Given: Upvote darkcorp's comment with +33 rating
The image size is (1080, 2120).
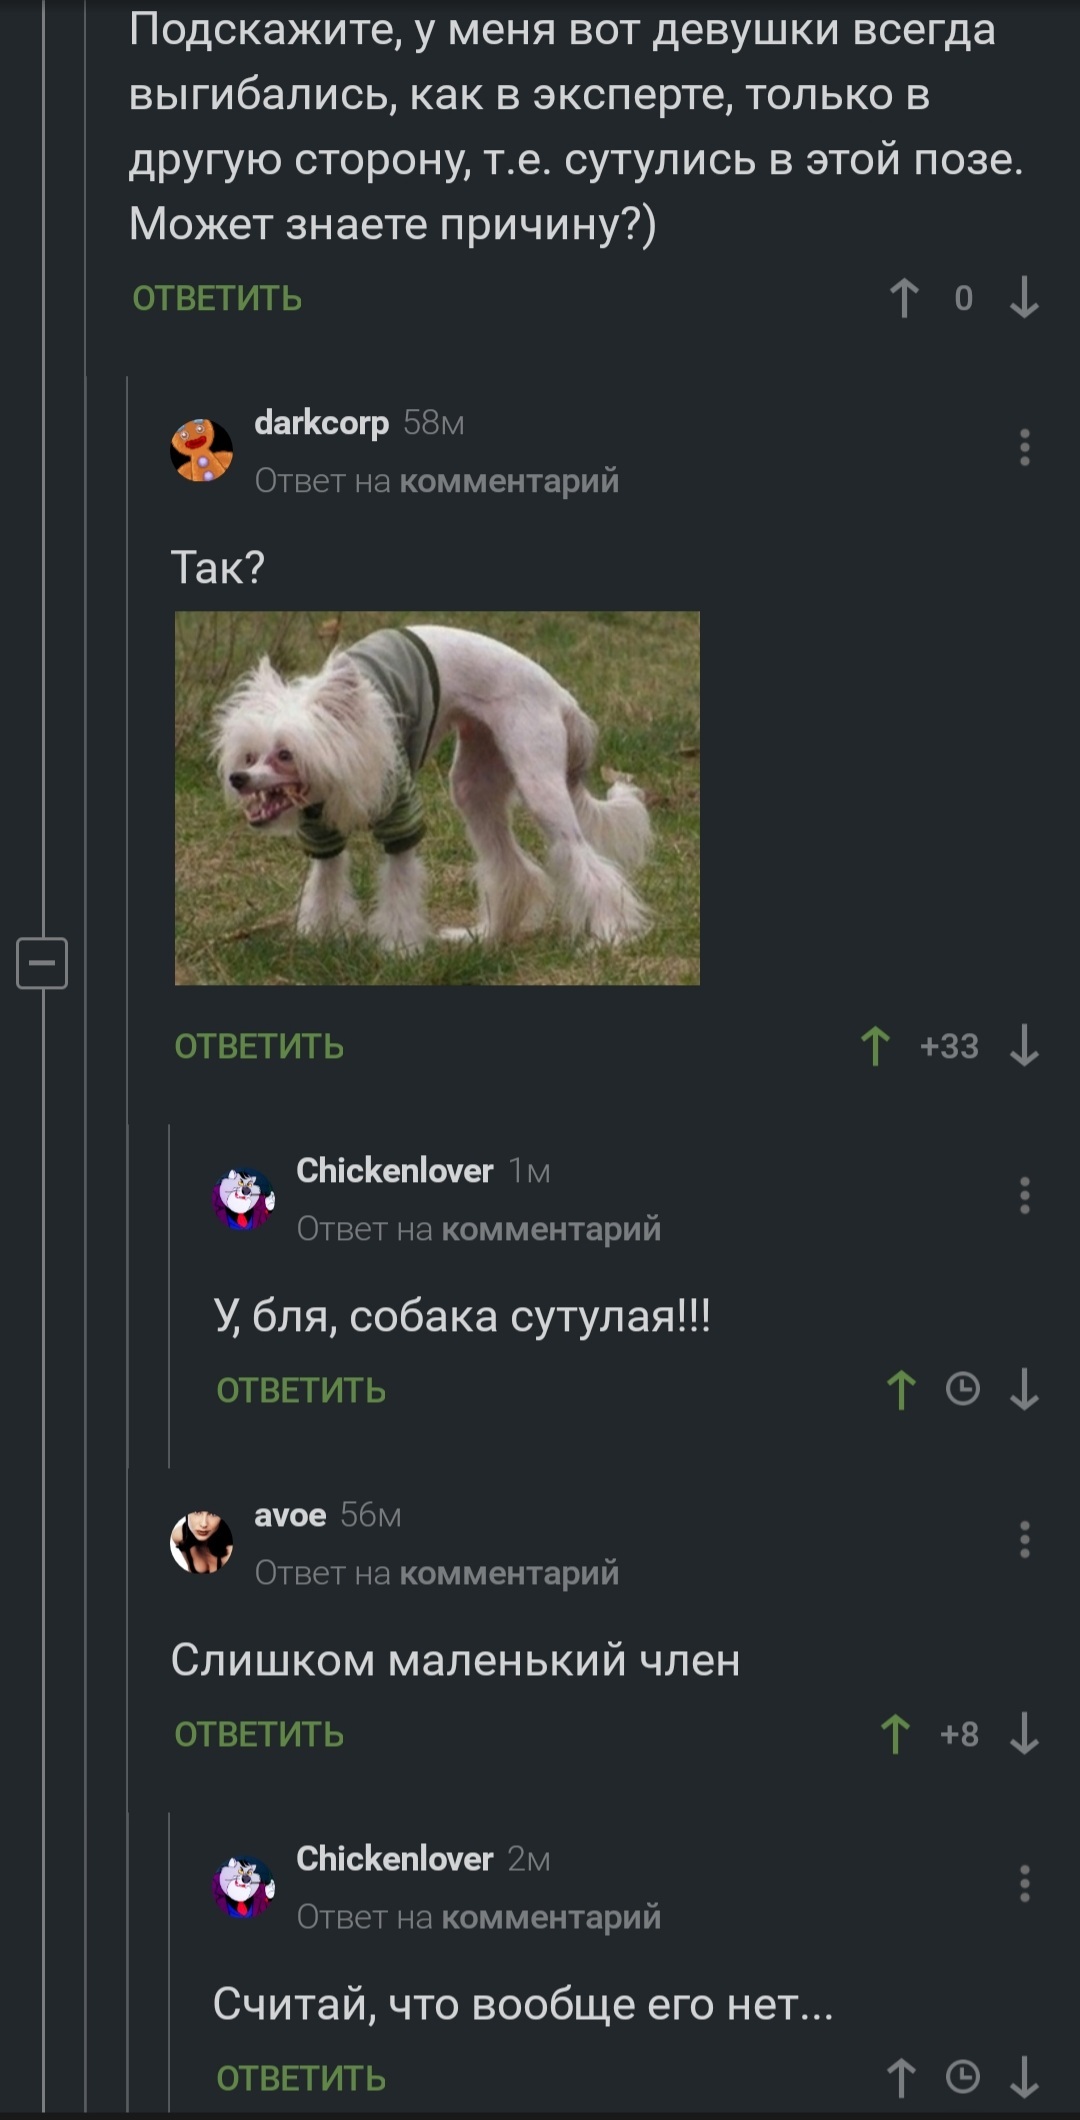Looking at the screenshot, I should 875,1046.
